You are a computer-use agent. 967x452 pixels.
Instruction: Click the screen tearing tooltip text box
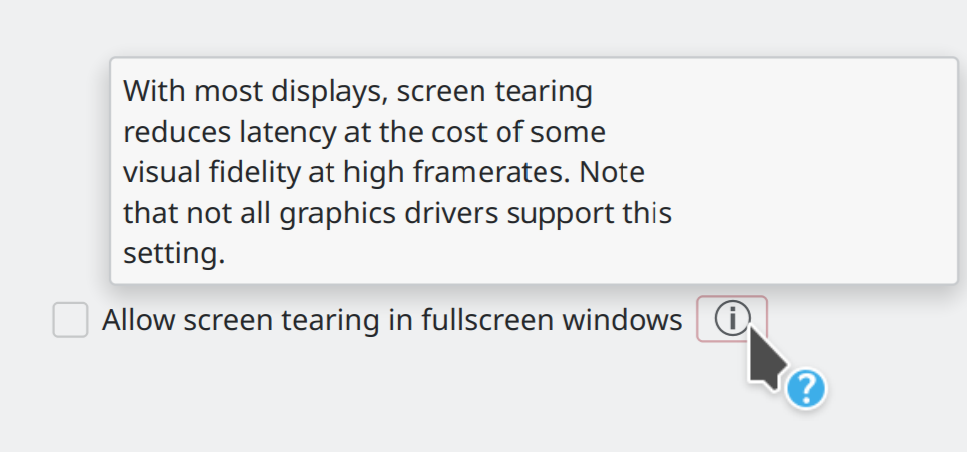point(533,170)
